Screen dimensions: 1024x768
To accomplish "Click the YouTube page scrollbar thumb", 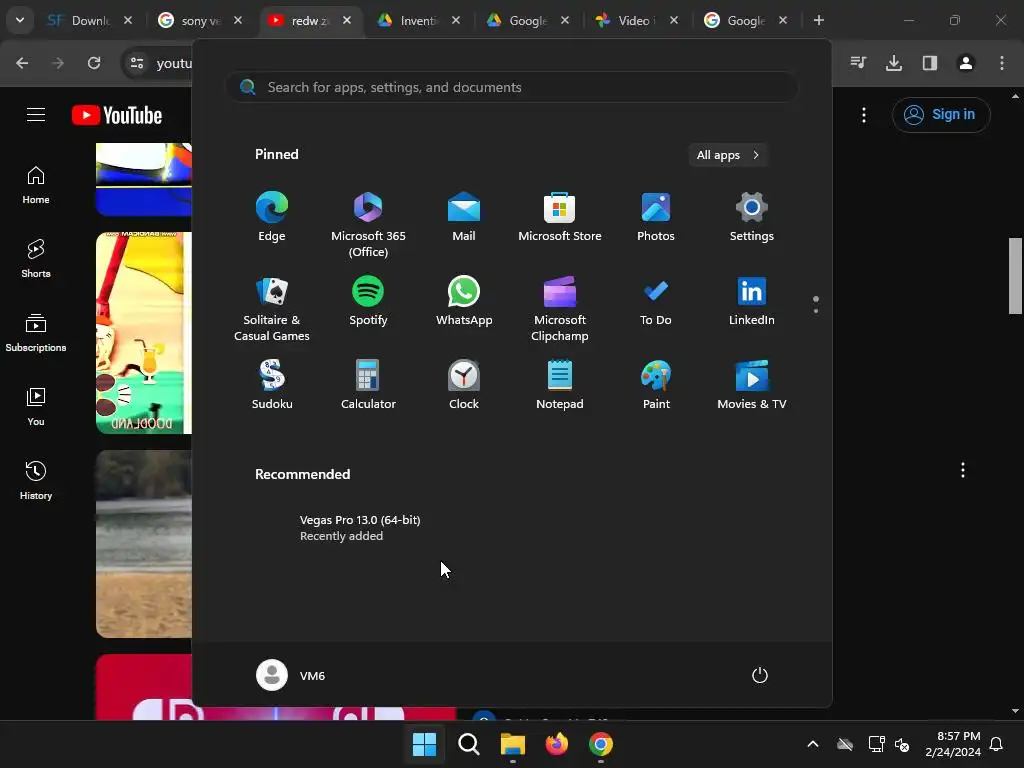I will tap(1015, 276).
